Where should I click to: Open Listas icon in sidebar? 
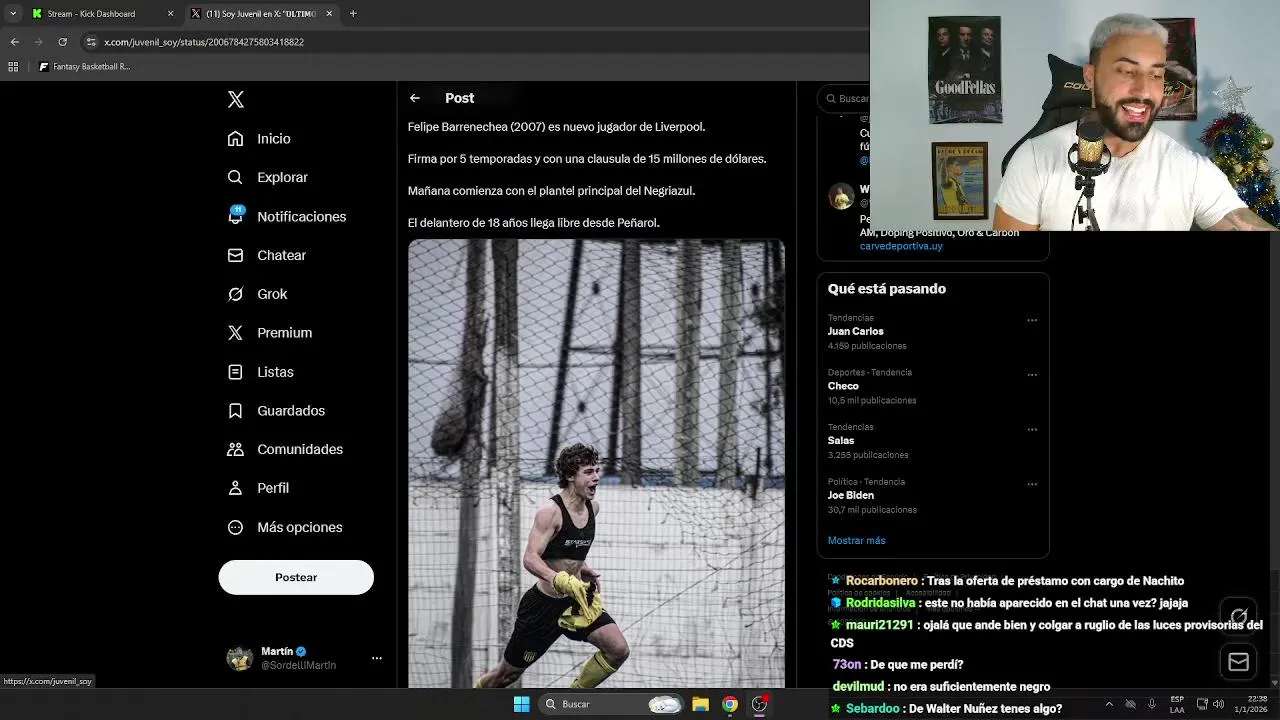pos(235,372)
